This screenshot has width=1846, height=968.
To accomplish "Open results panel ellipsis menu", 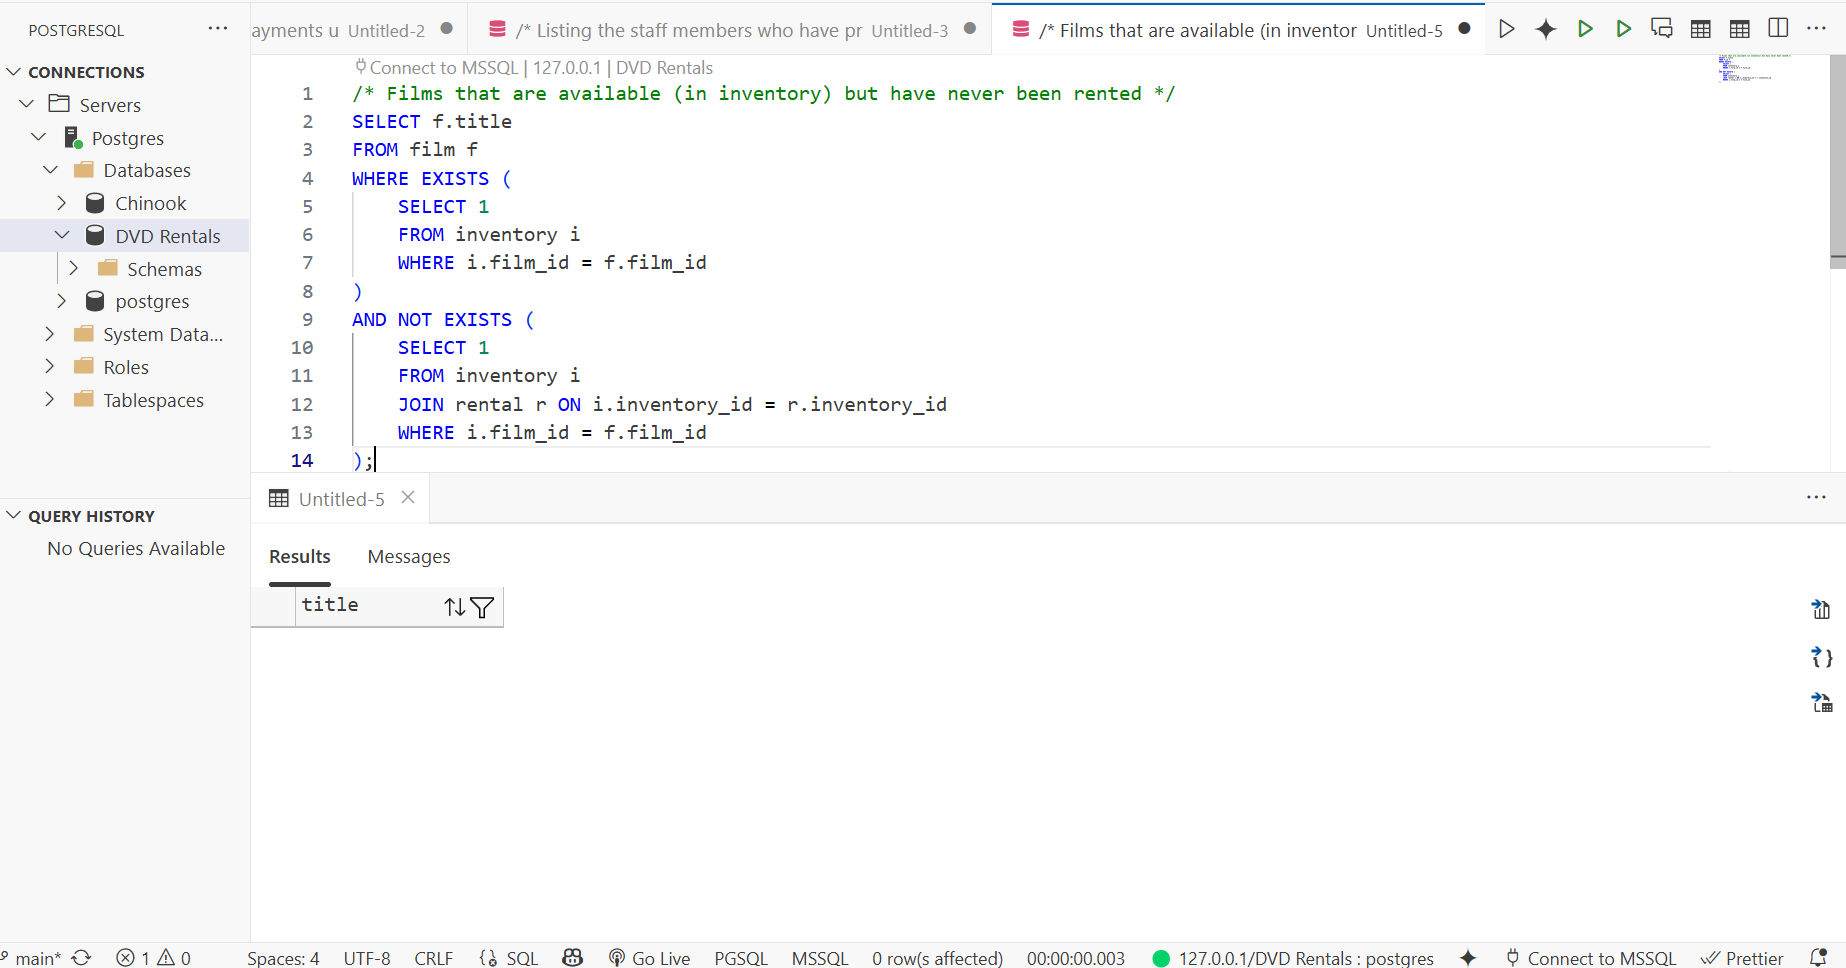I will point(1817,497).
